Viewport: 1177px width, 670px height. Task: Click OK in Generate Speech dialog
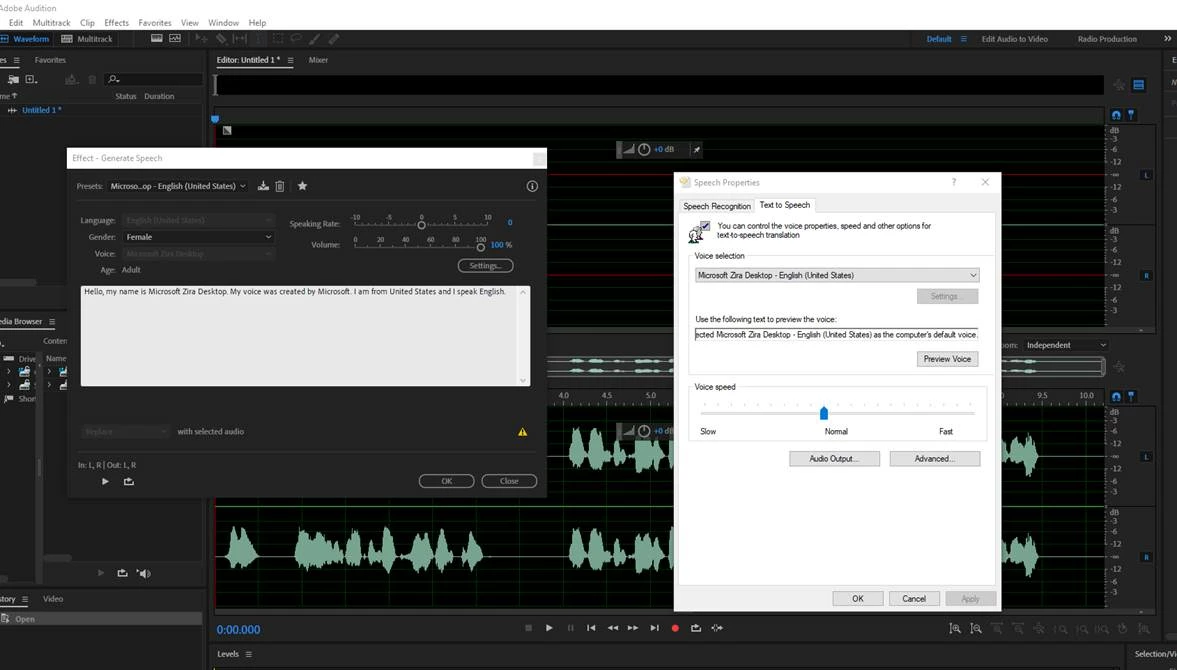pyautogui.click(x=447, y=481)
